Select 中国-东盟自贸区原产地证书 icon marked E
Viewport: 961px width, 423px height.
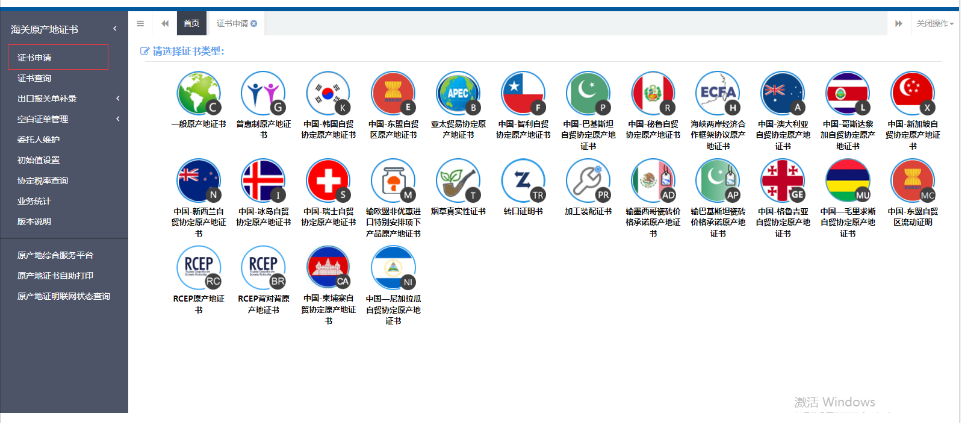[x=393, y=93]
